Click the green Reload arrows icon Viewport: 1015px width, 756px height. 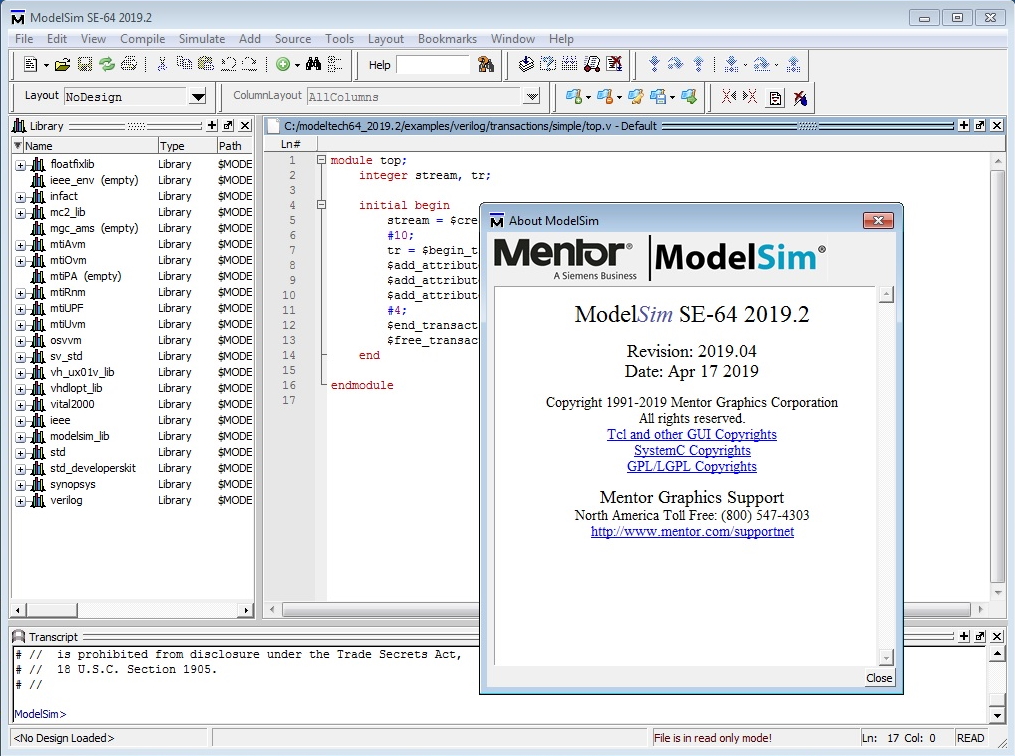[x=106, y=64]
